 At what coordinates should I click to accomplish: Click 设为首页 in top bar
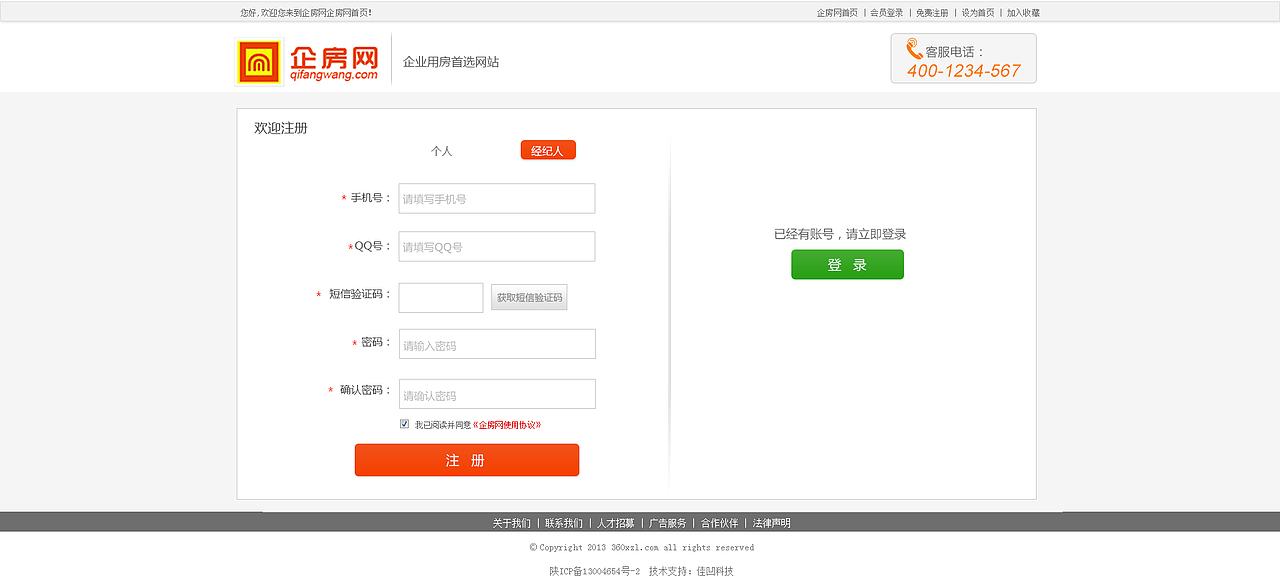tap(978, 13)
